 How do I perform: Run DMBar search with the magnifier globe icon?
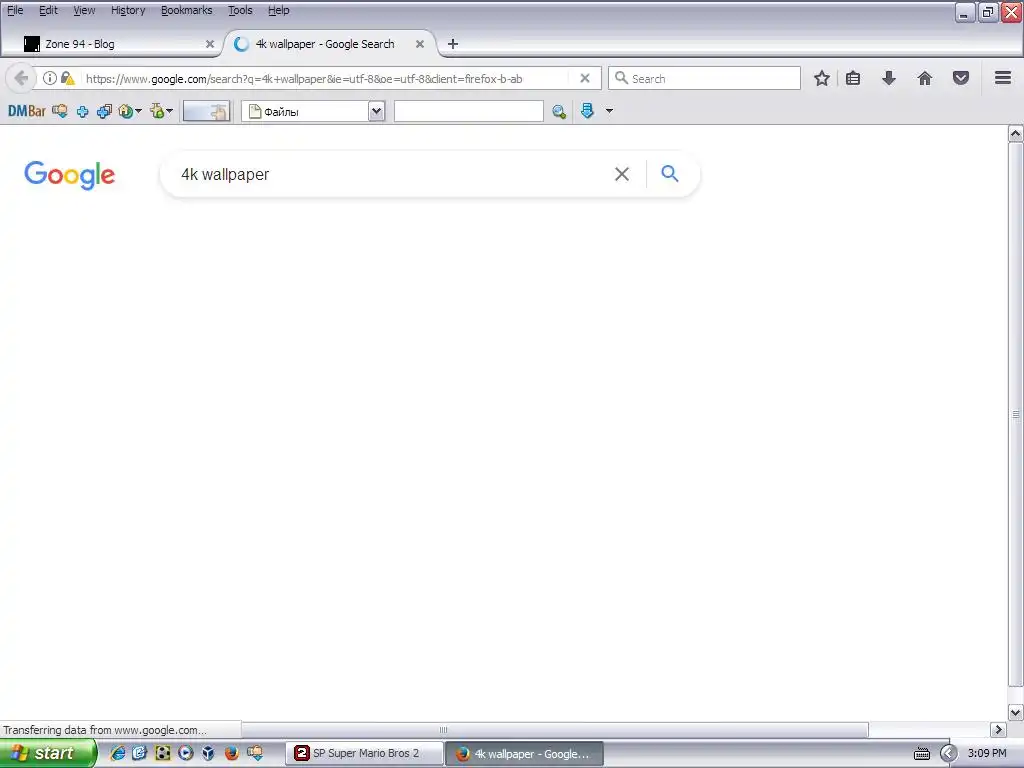[559, 112]
